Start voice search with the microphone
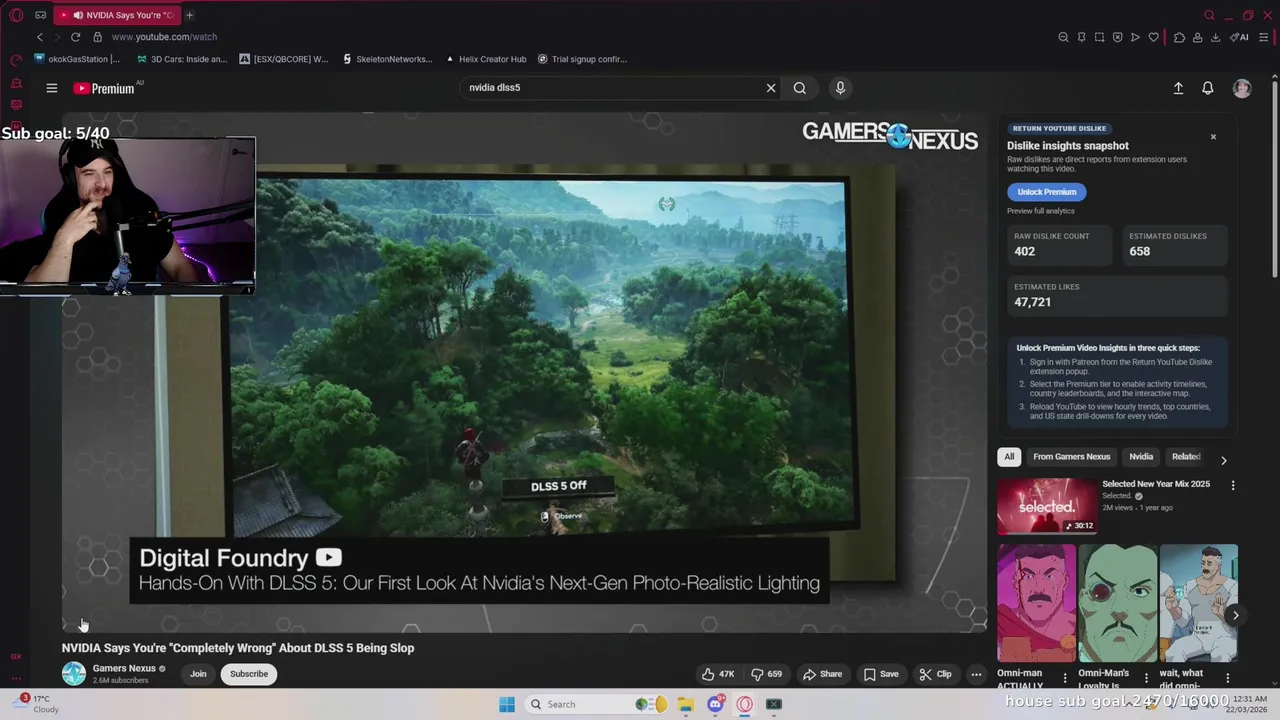Image resolution: width=1280 pixels, height=720 pixels. coord(840,88)
